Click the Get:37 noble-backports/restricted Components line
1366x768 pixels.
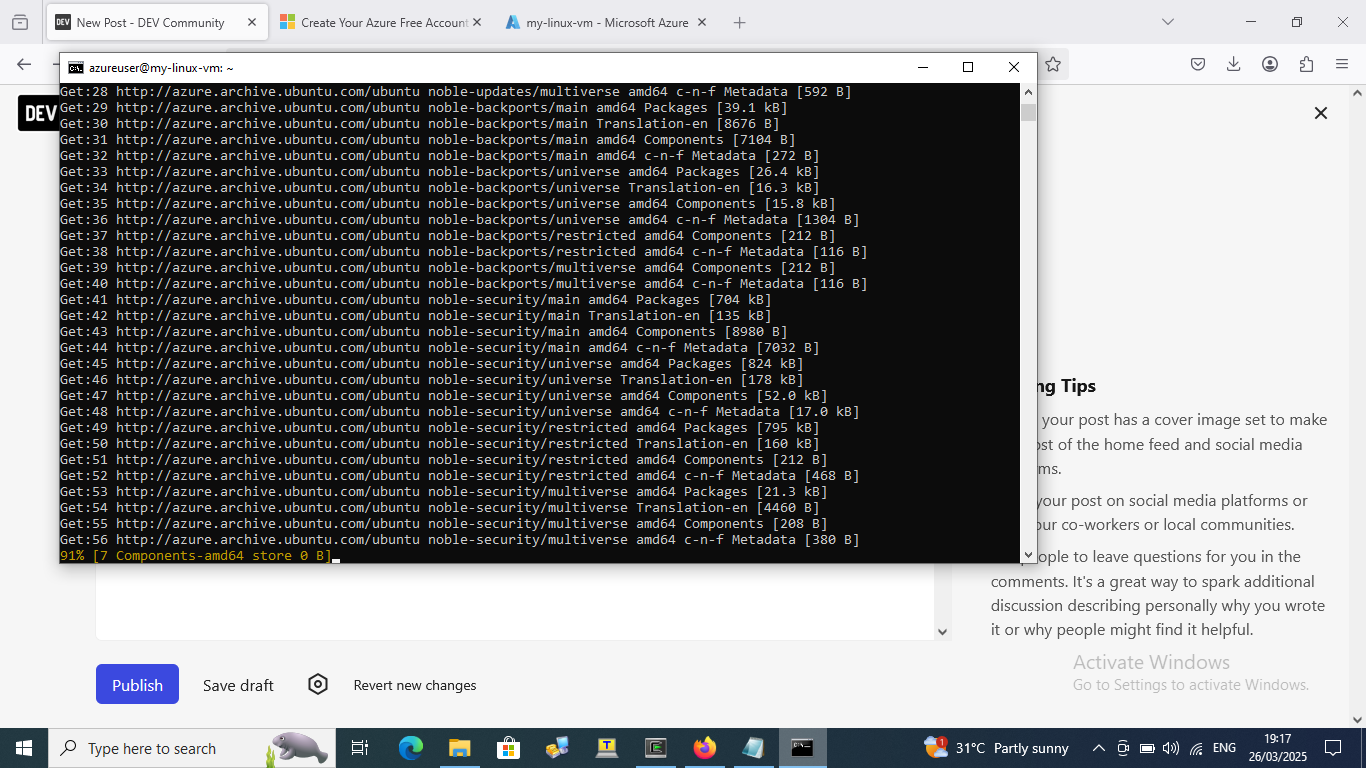point(447,235)
